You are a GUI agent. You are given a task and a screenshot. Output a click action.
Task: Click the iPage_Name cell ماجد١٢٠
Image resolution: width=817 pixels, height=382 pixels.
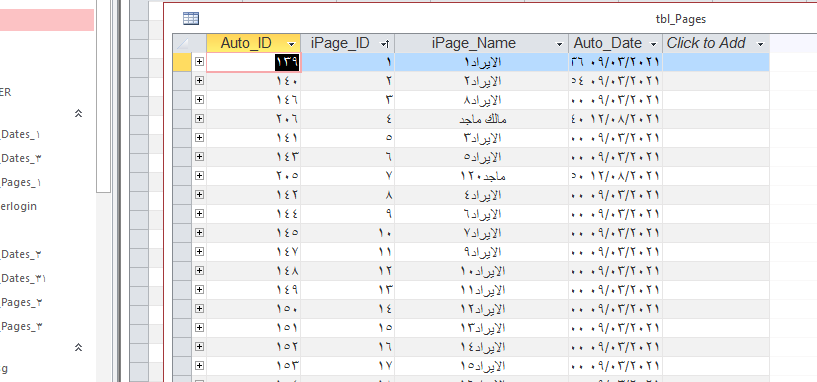pos(481,176)
